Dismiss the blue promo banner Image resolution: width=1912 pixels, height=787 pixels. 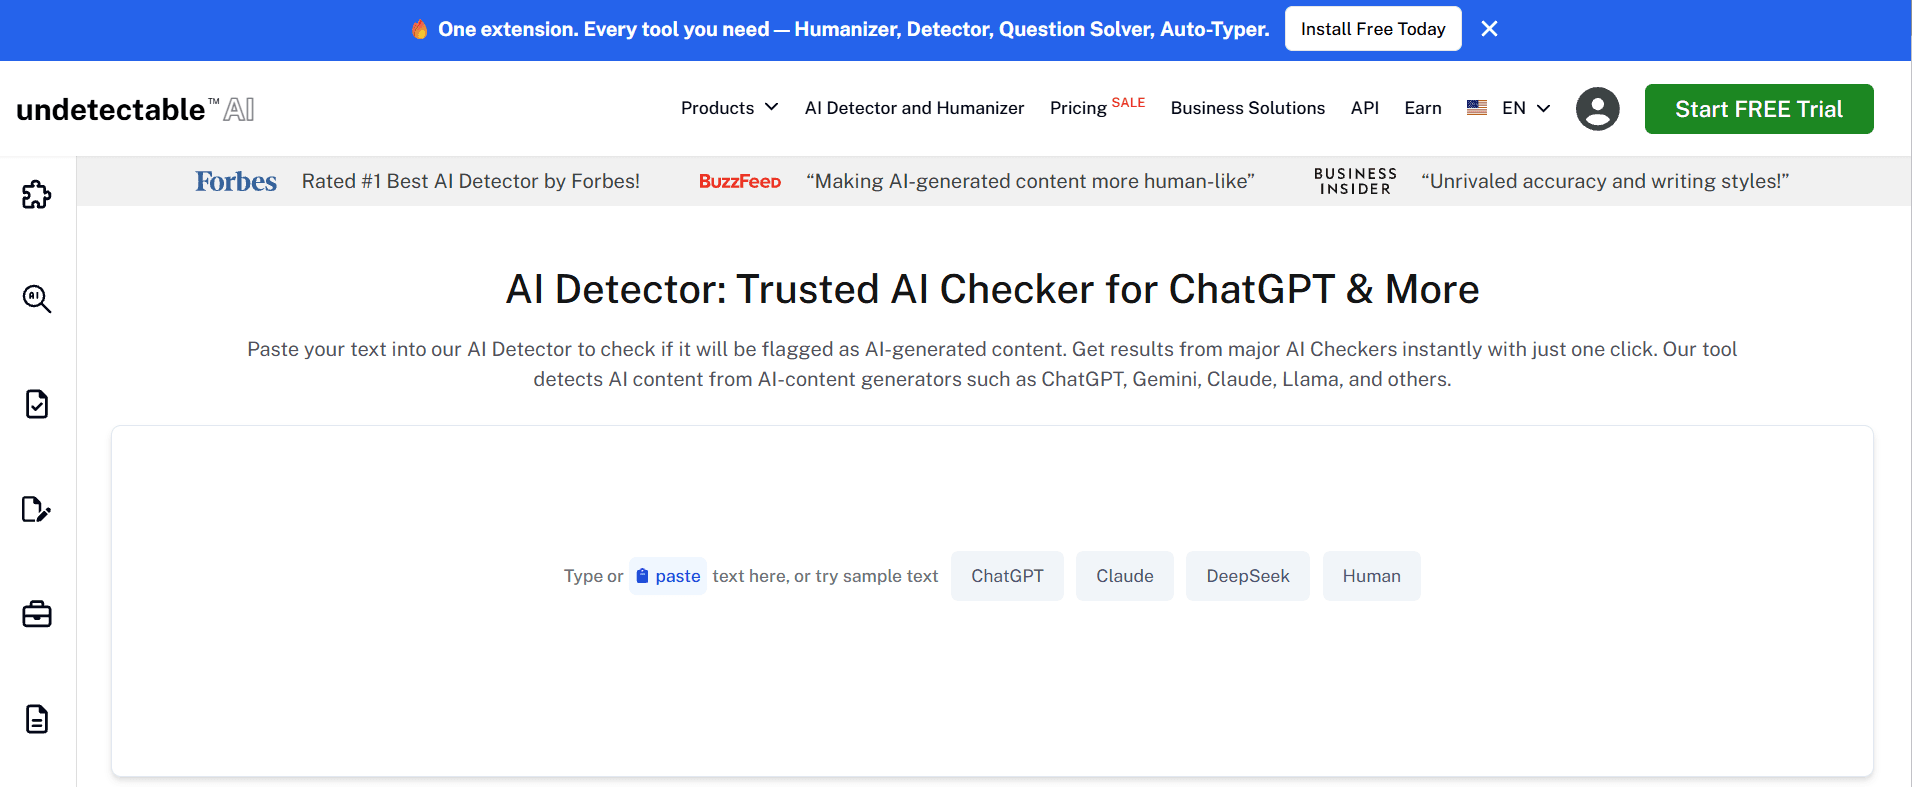[x=1489, y=29]
